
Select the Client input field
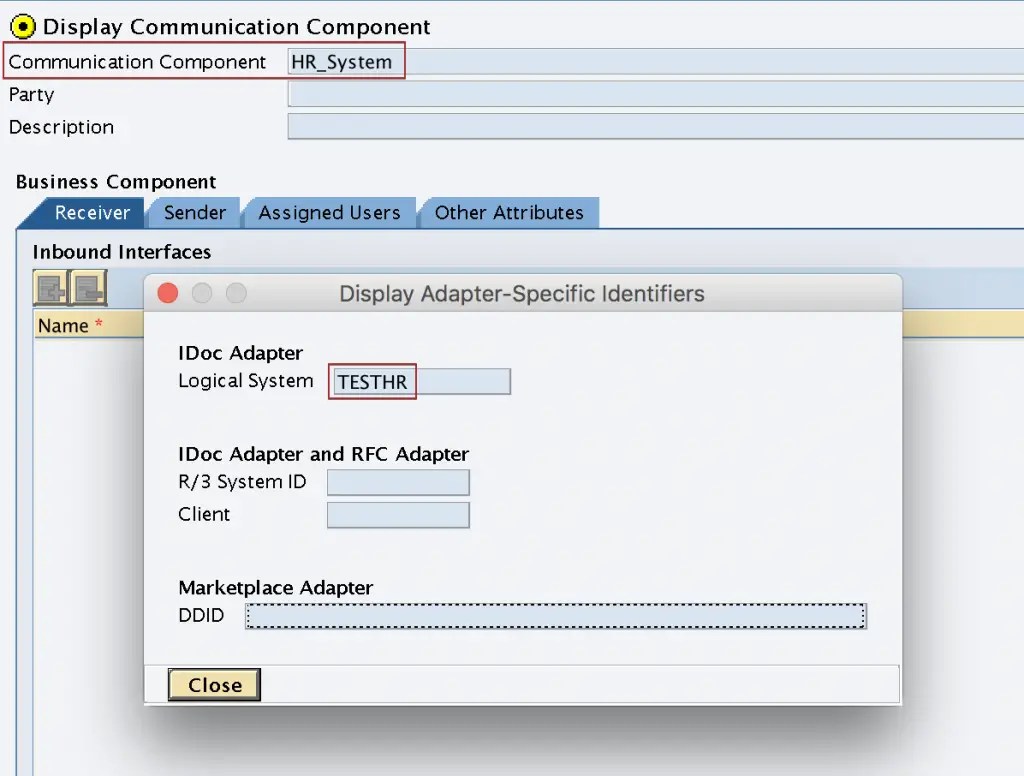click(398, 515)
